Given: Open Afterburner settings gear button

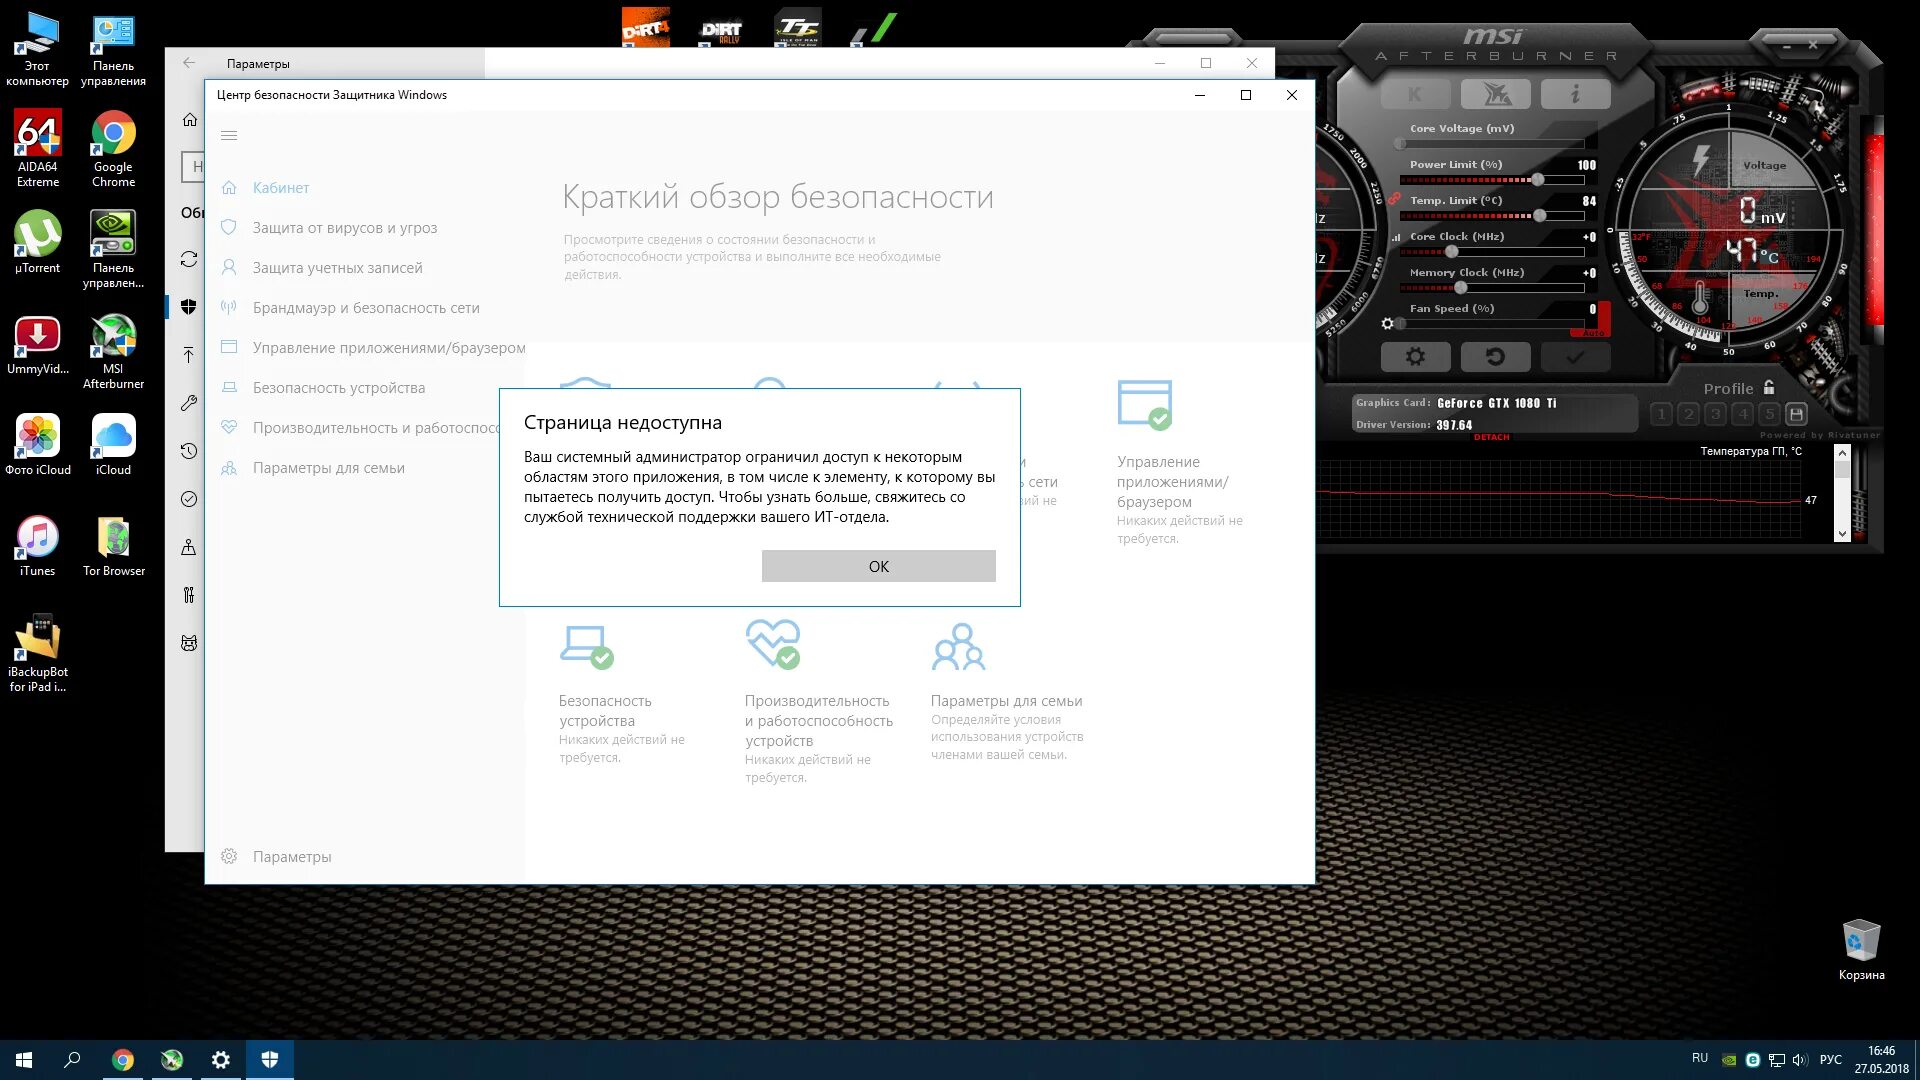Looking at the screenshot, I should [x=1415, y=357].
